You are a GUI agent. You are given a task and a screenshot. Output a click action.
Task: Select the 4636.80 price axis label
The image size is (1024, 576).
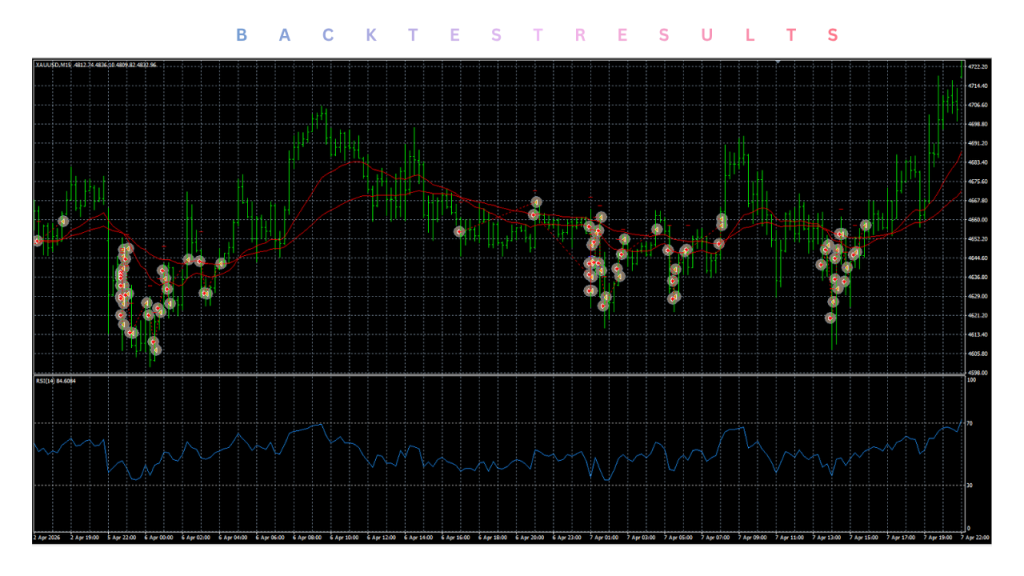tap(978, 277)
